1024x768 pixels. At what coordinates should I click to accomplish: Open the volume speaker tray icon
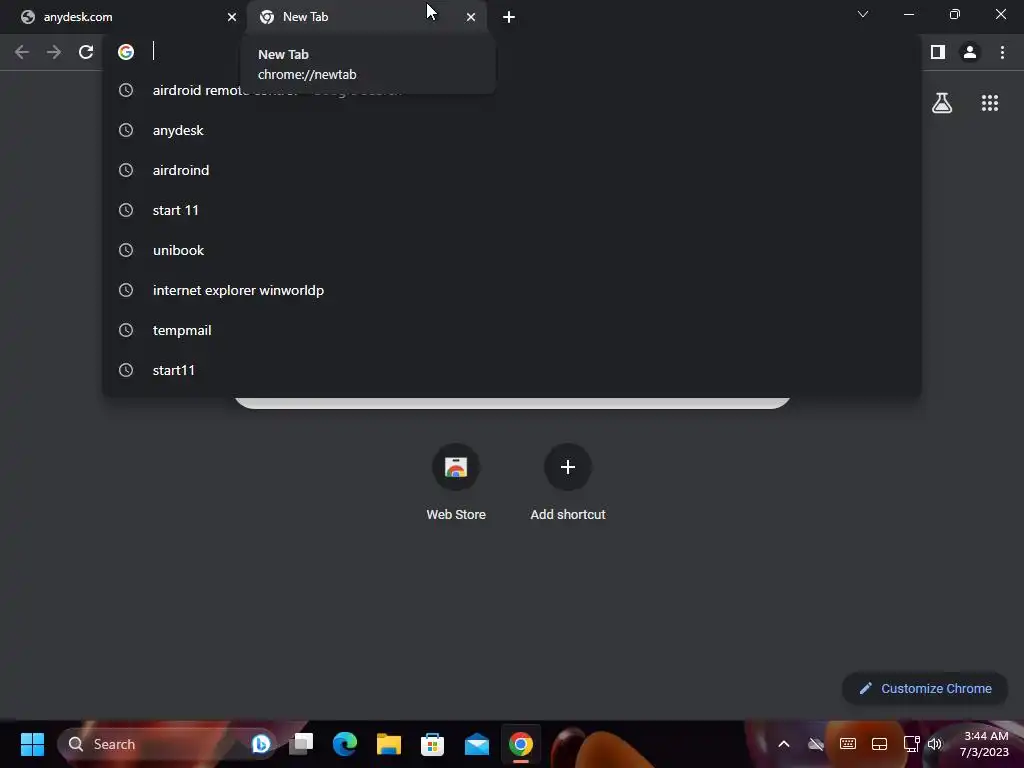(935, 744)
